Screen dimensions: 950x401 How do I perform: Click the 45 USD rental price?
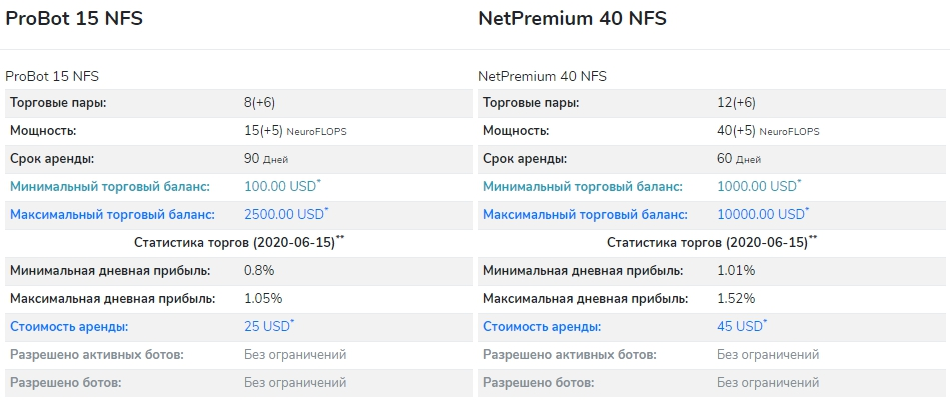point(742,326)
